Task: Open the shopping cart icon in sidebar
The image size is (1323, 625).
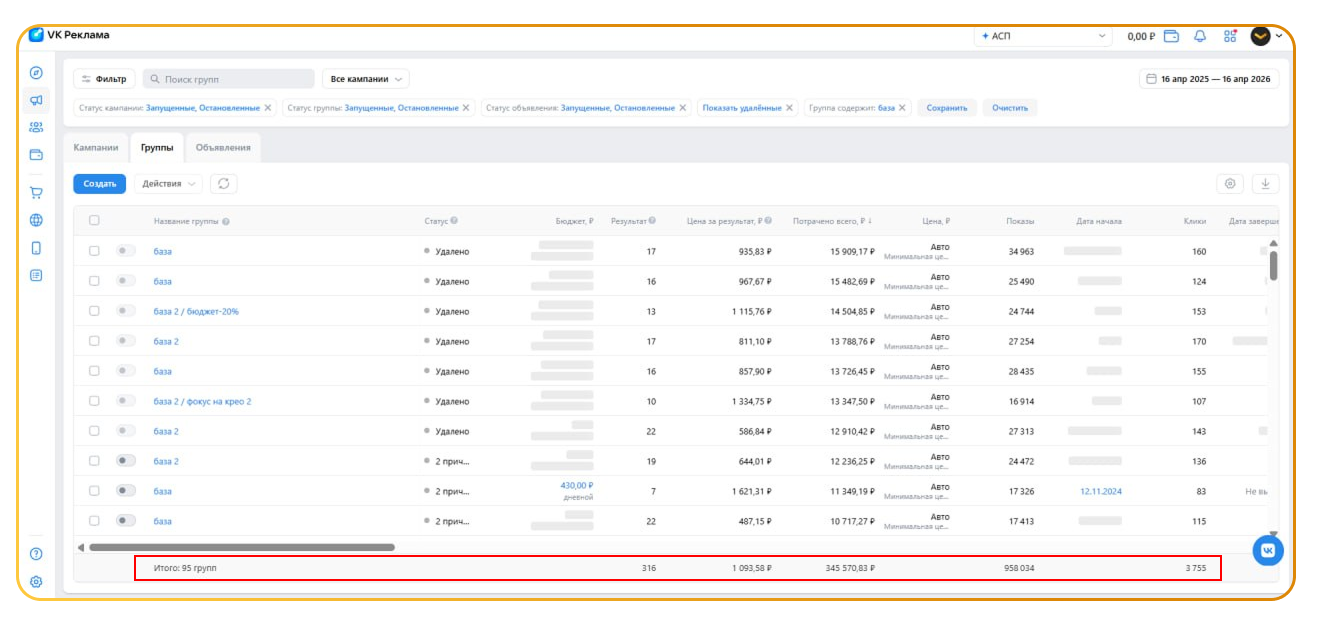Action: click(36, 193)
